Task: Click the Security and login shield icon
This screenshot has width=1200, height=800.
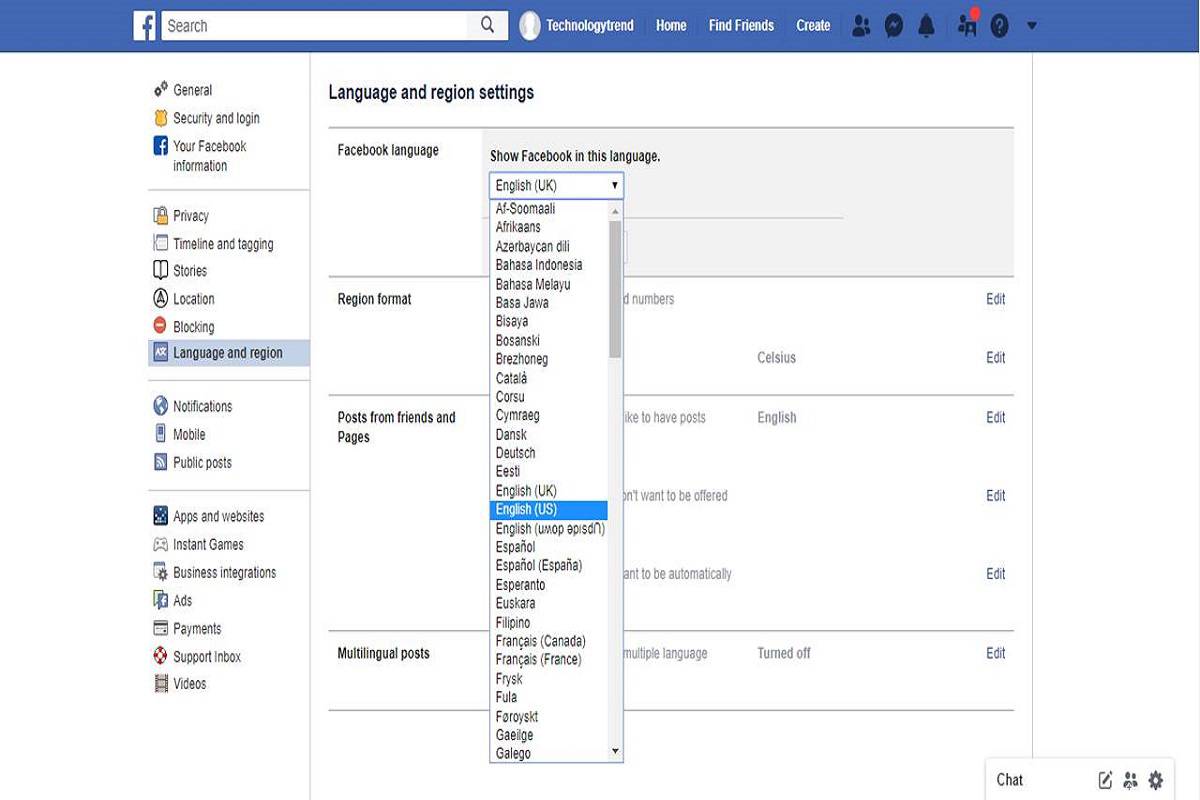Action: click(160, 118)
